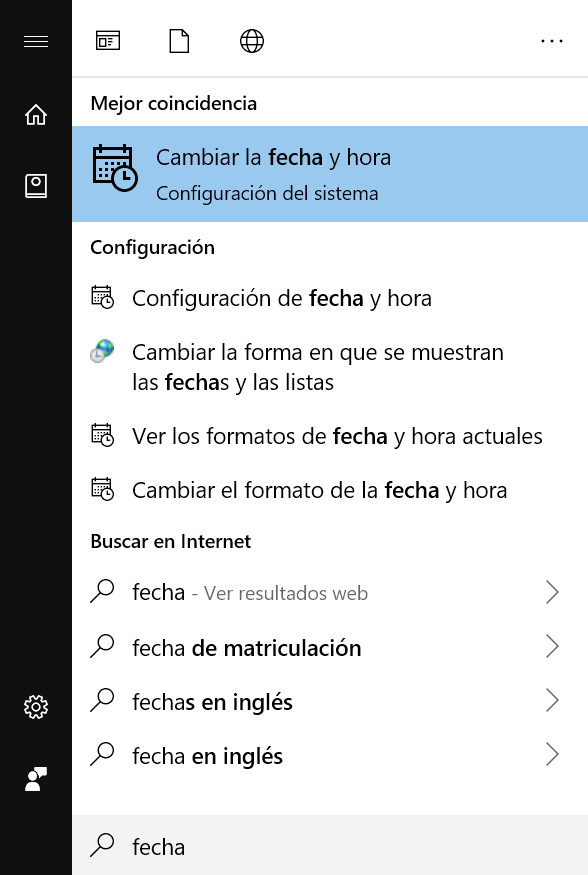Click the calendar clock icon of best match
Screen dimensions: 588x875
point(114,167)
